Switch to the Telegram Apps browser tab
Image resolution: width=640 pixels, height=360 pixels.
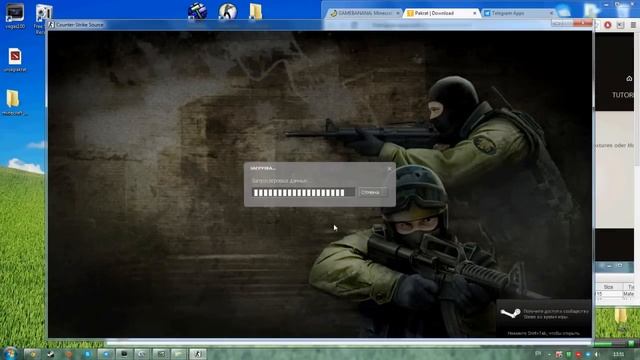pyautogui.click(x=518, y=13)
